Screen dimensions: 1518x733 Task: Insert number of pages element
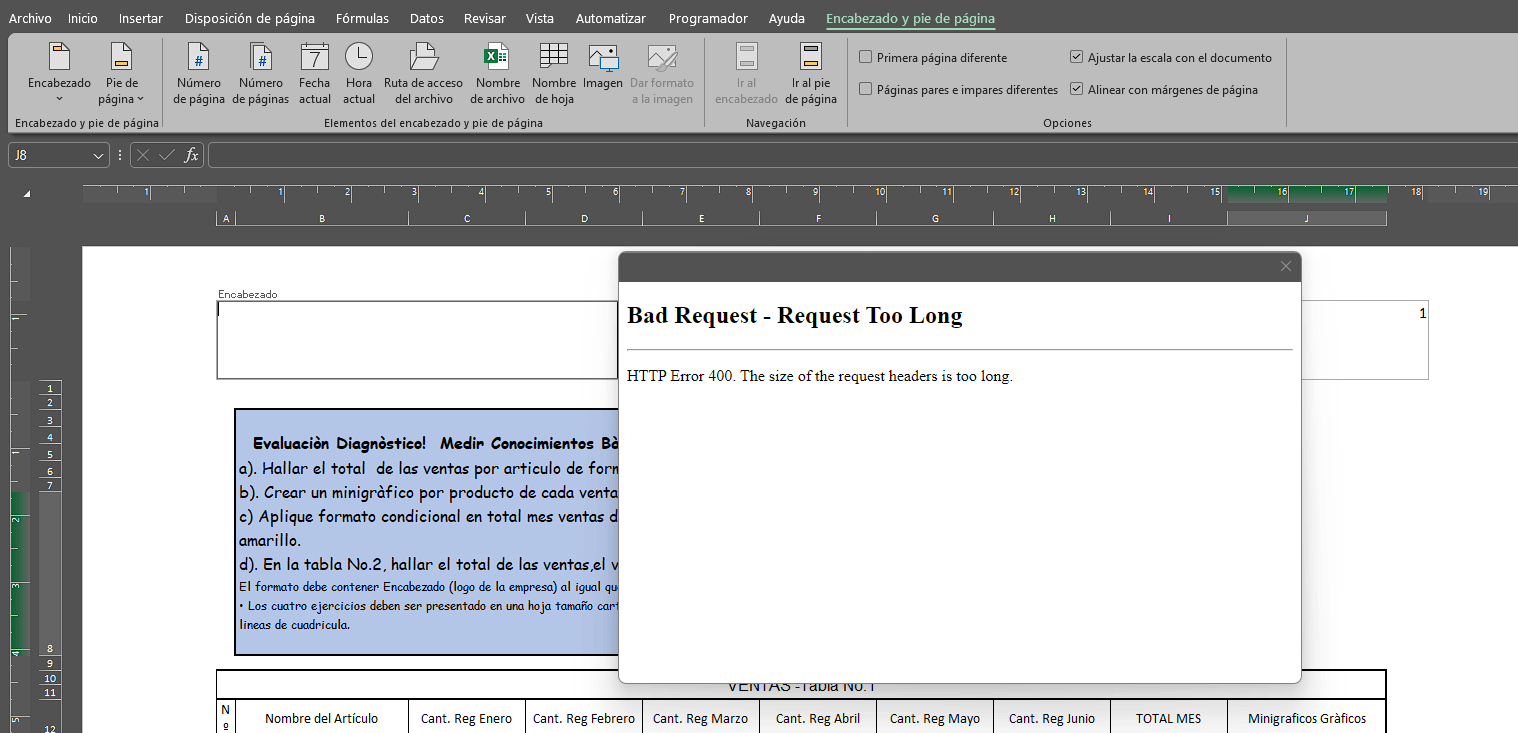click(260, 73)
